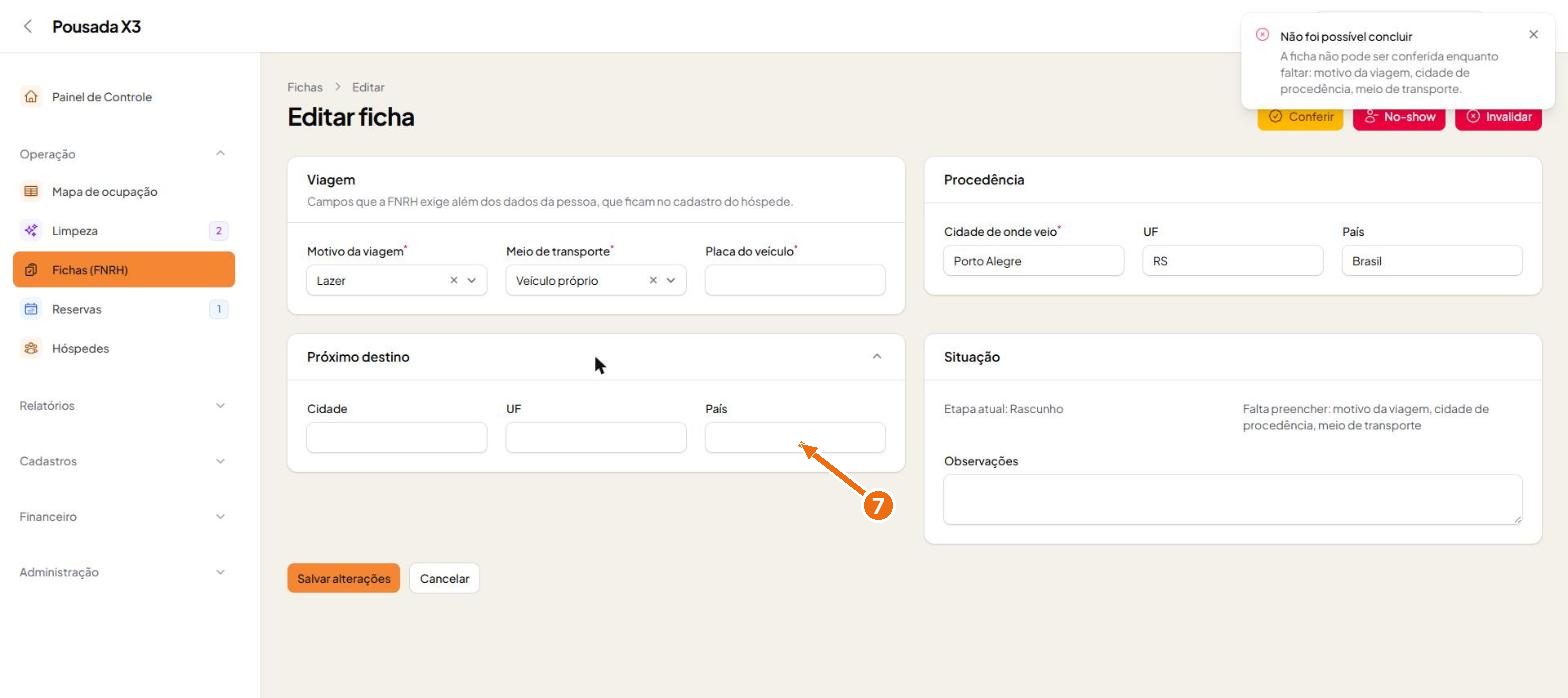The height and width of the screenshot is (698, 1568).
Task: Click the Limpeza sparkle icon
Action: [x=31, y=231]
